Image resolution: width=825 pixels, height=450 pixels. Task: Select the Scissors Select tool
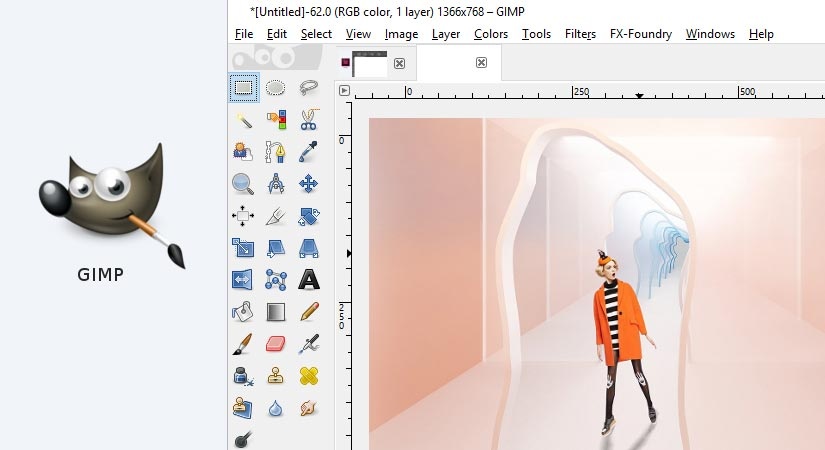308,120
